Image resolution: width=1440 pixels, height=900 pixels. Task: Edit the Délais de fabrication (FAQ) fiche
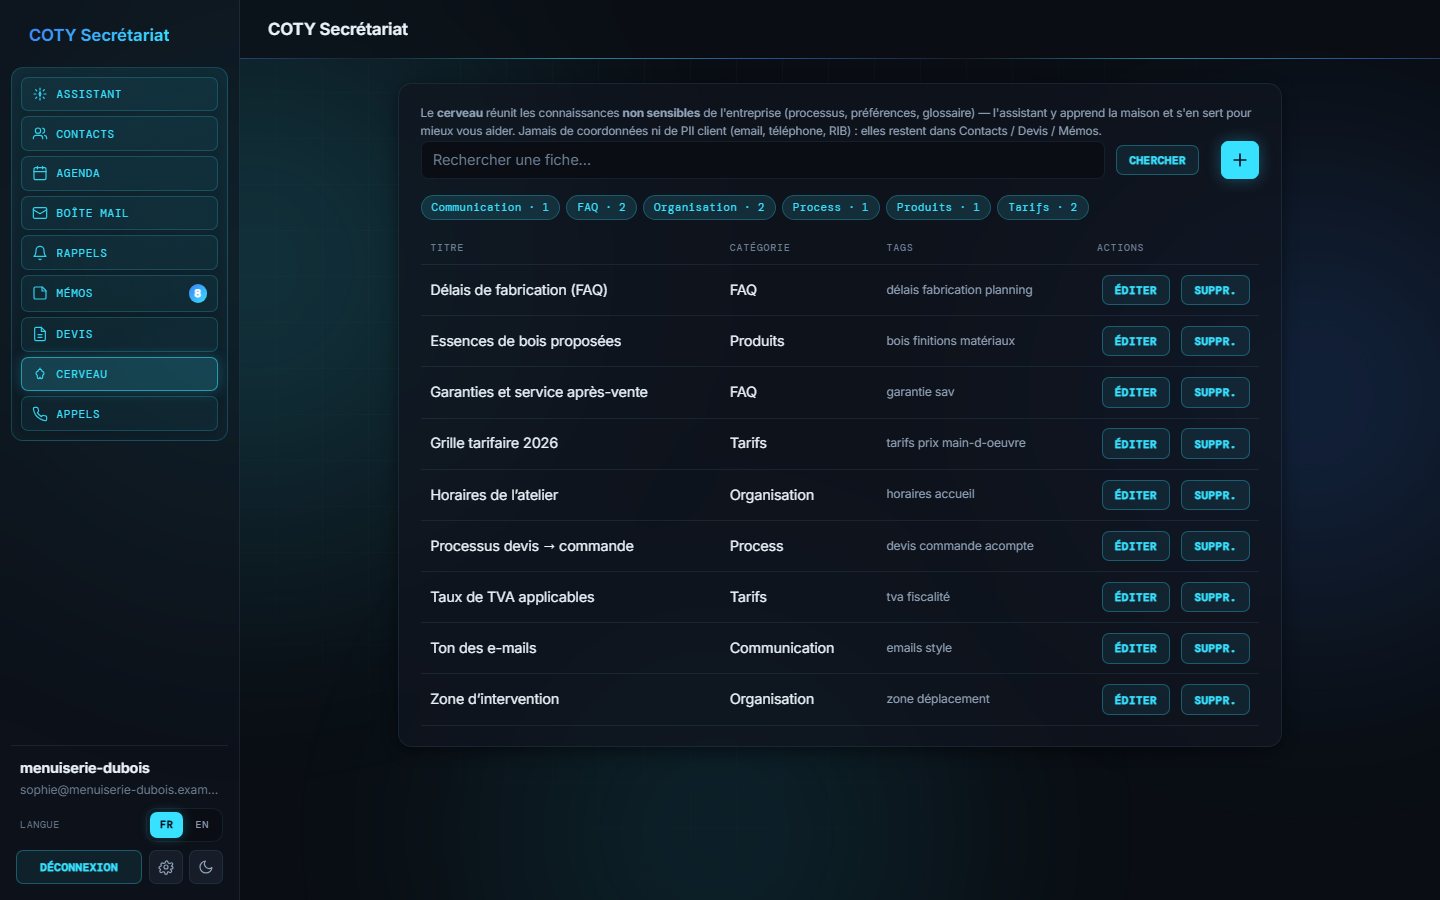(x=1136, y=290)
